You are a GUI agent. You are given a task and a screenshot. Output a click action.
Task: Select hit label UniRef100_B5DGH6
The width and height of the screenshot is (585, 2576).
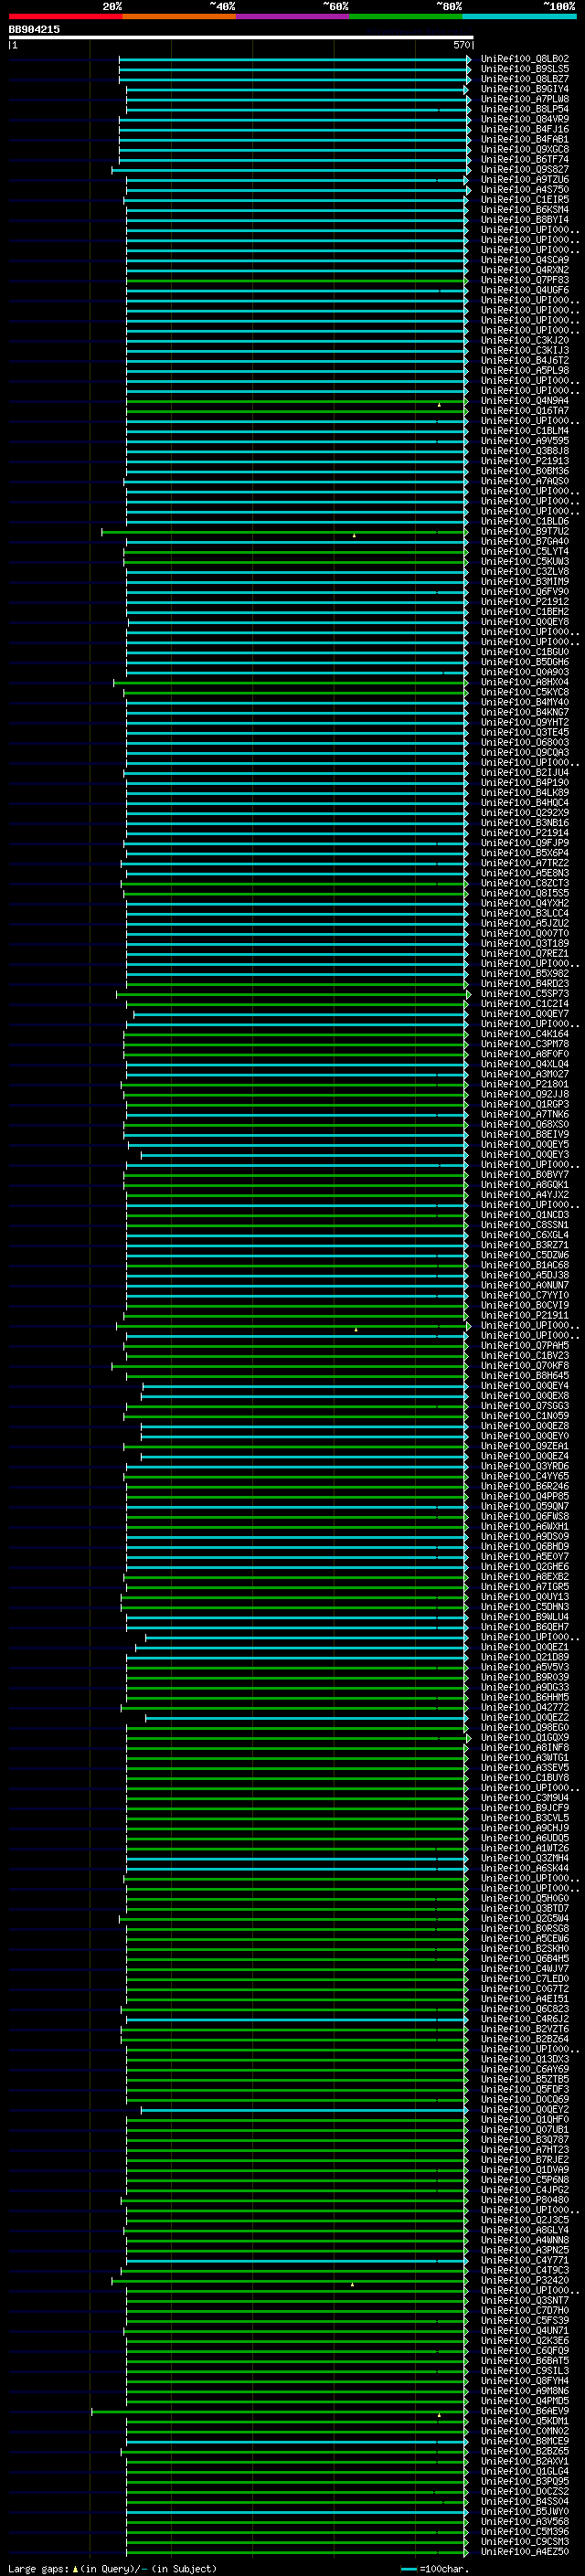click(524, 662)
